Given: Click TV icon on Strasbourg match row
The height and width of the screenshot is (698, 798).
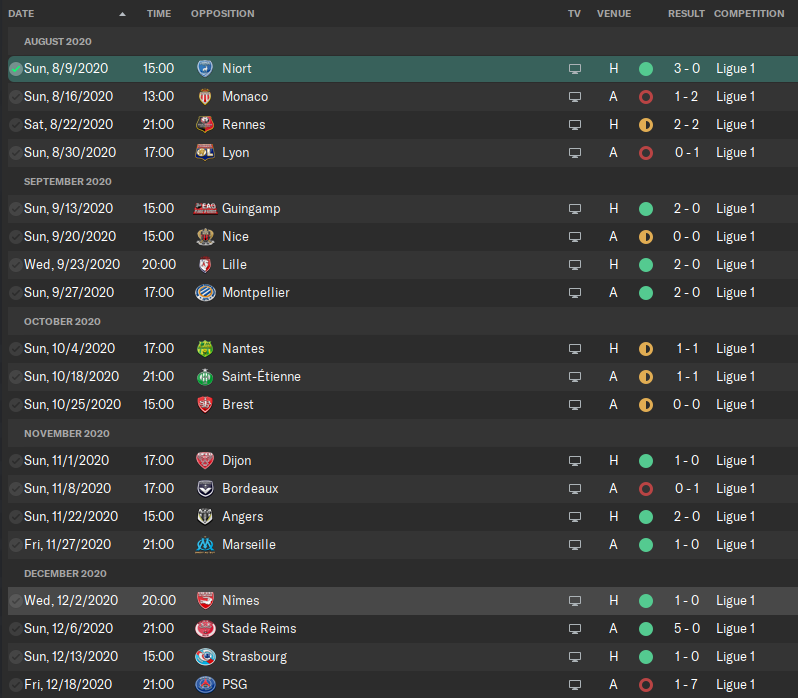Looking at the screenshot, I should coord(574,657).
